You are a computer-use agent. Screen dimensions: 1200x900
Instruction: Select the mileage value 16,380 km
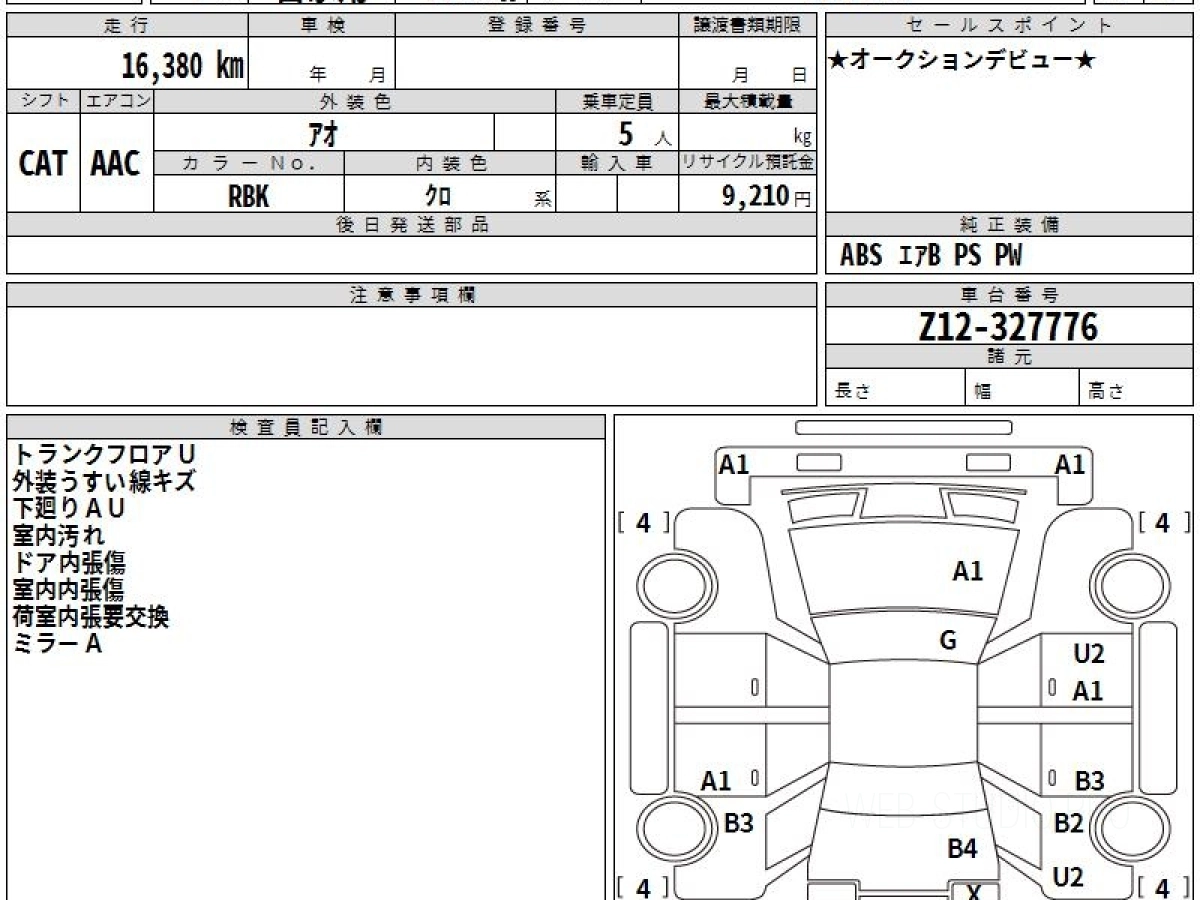pos(183,66)
